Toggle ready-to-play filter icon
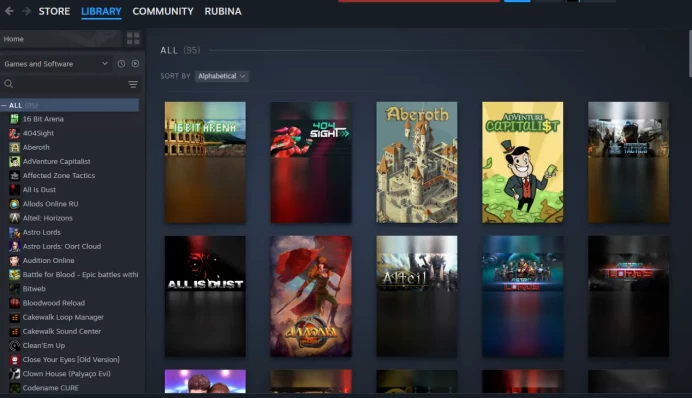This screenshot has width=692, height=398. [x=135, y=64]
